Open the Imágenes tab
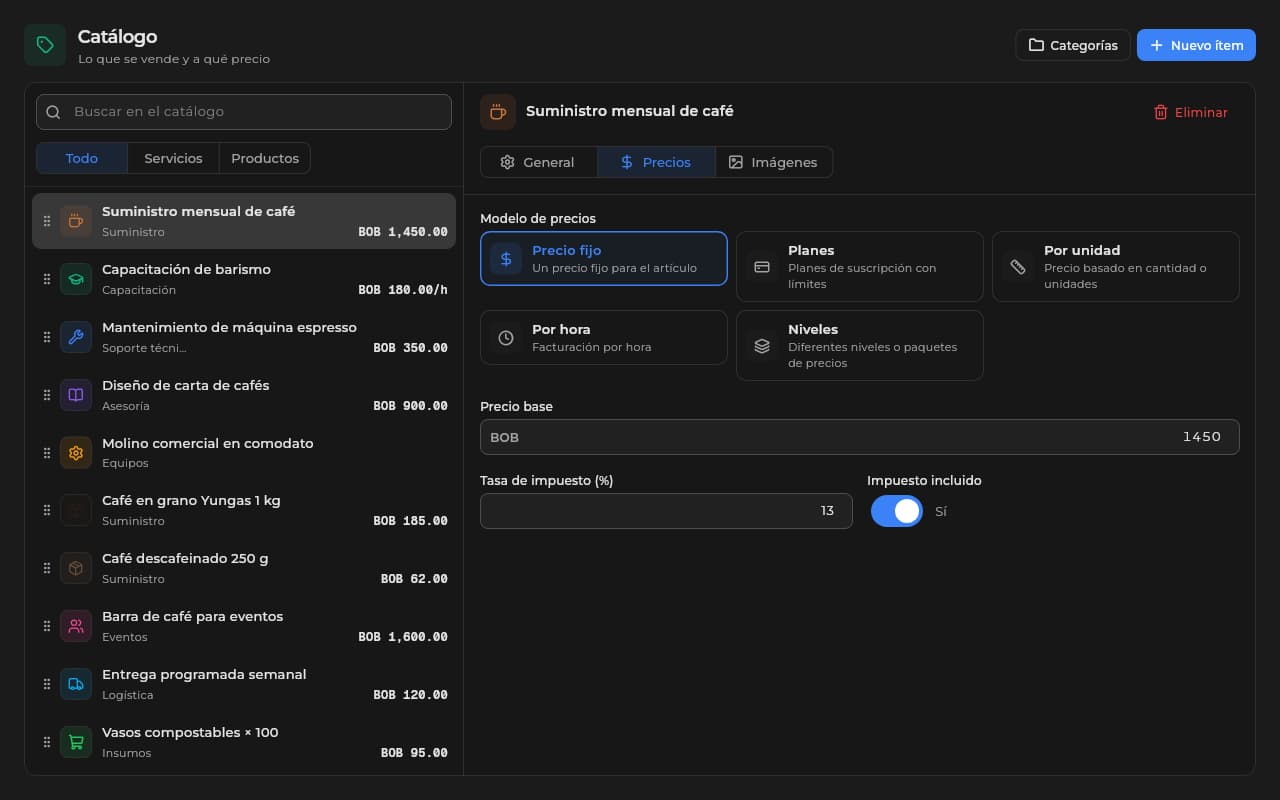This screenshot has width=1280, height=800. (x=774, y=162)
